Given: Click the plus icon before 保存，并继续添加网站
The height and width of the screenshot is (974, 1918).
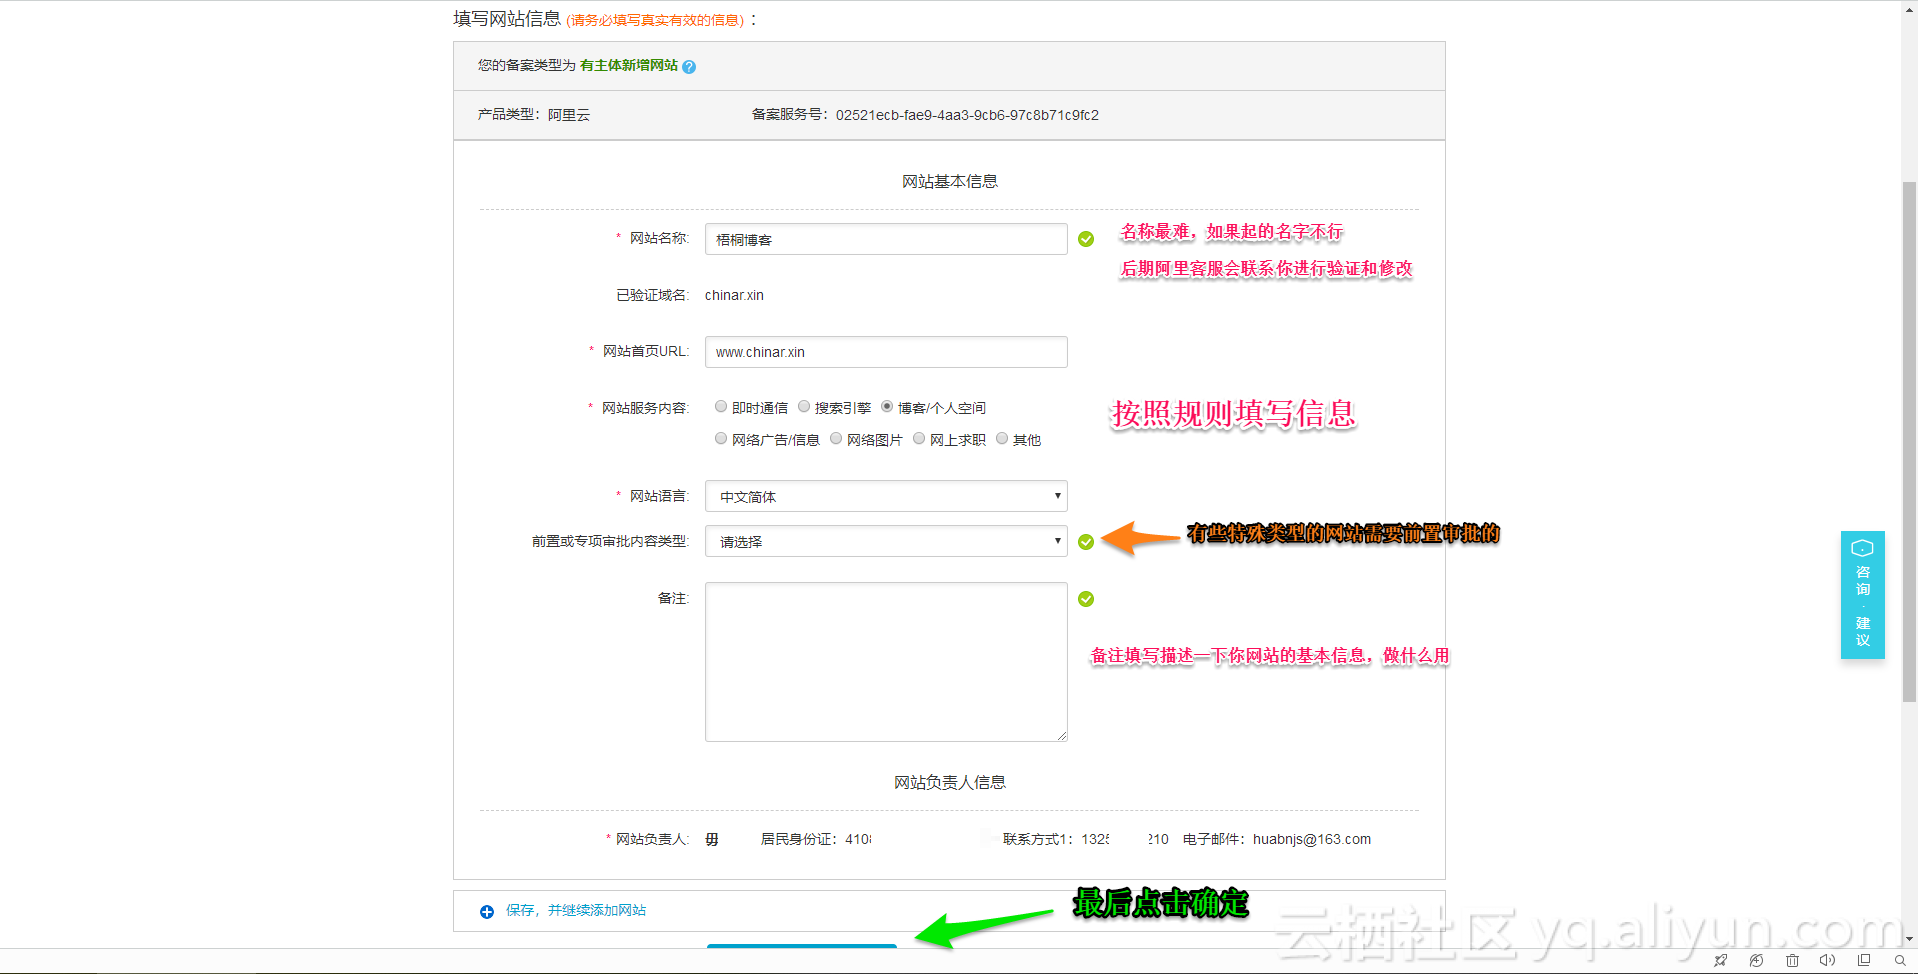Looking at the screenshot, I should point(487,911).
